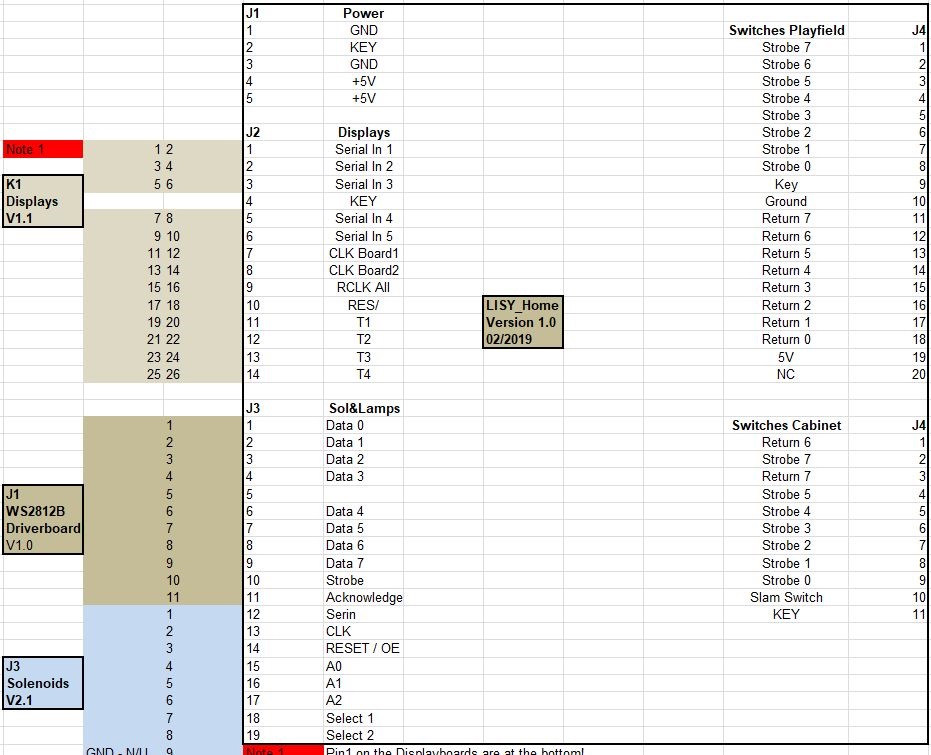Select the Switches Playfield heading cell
The width and height of the screenshot is (931, 755).
point(786,31)
